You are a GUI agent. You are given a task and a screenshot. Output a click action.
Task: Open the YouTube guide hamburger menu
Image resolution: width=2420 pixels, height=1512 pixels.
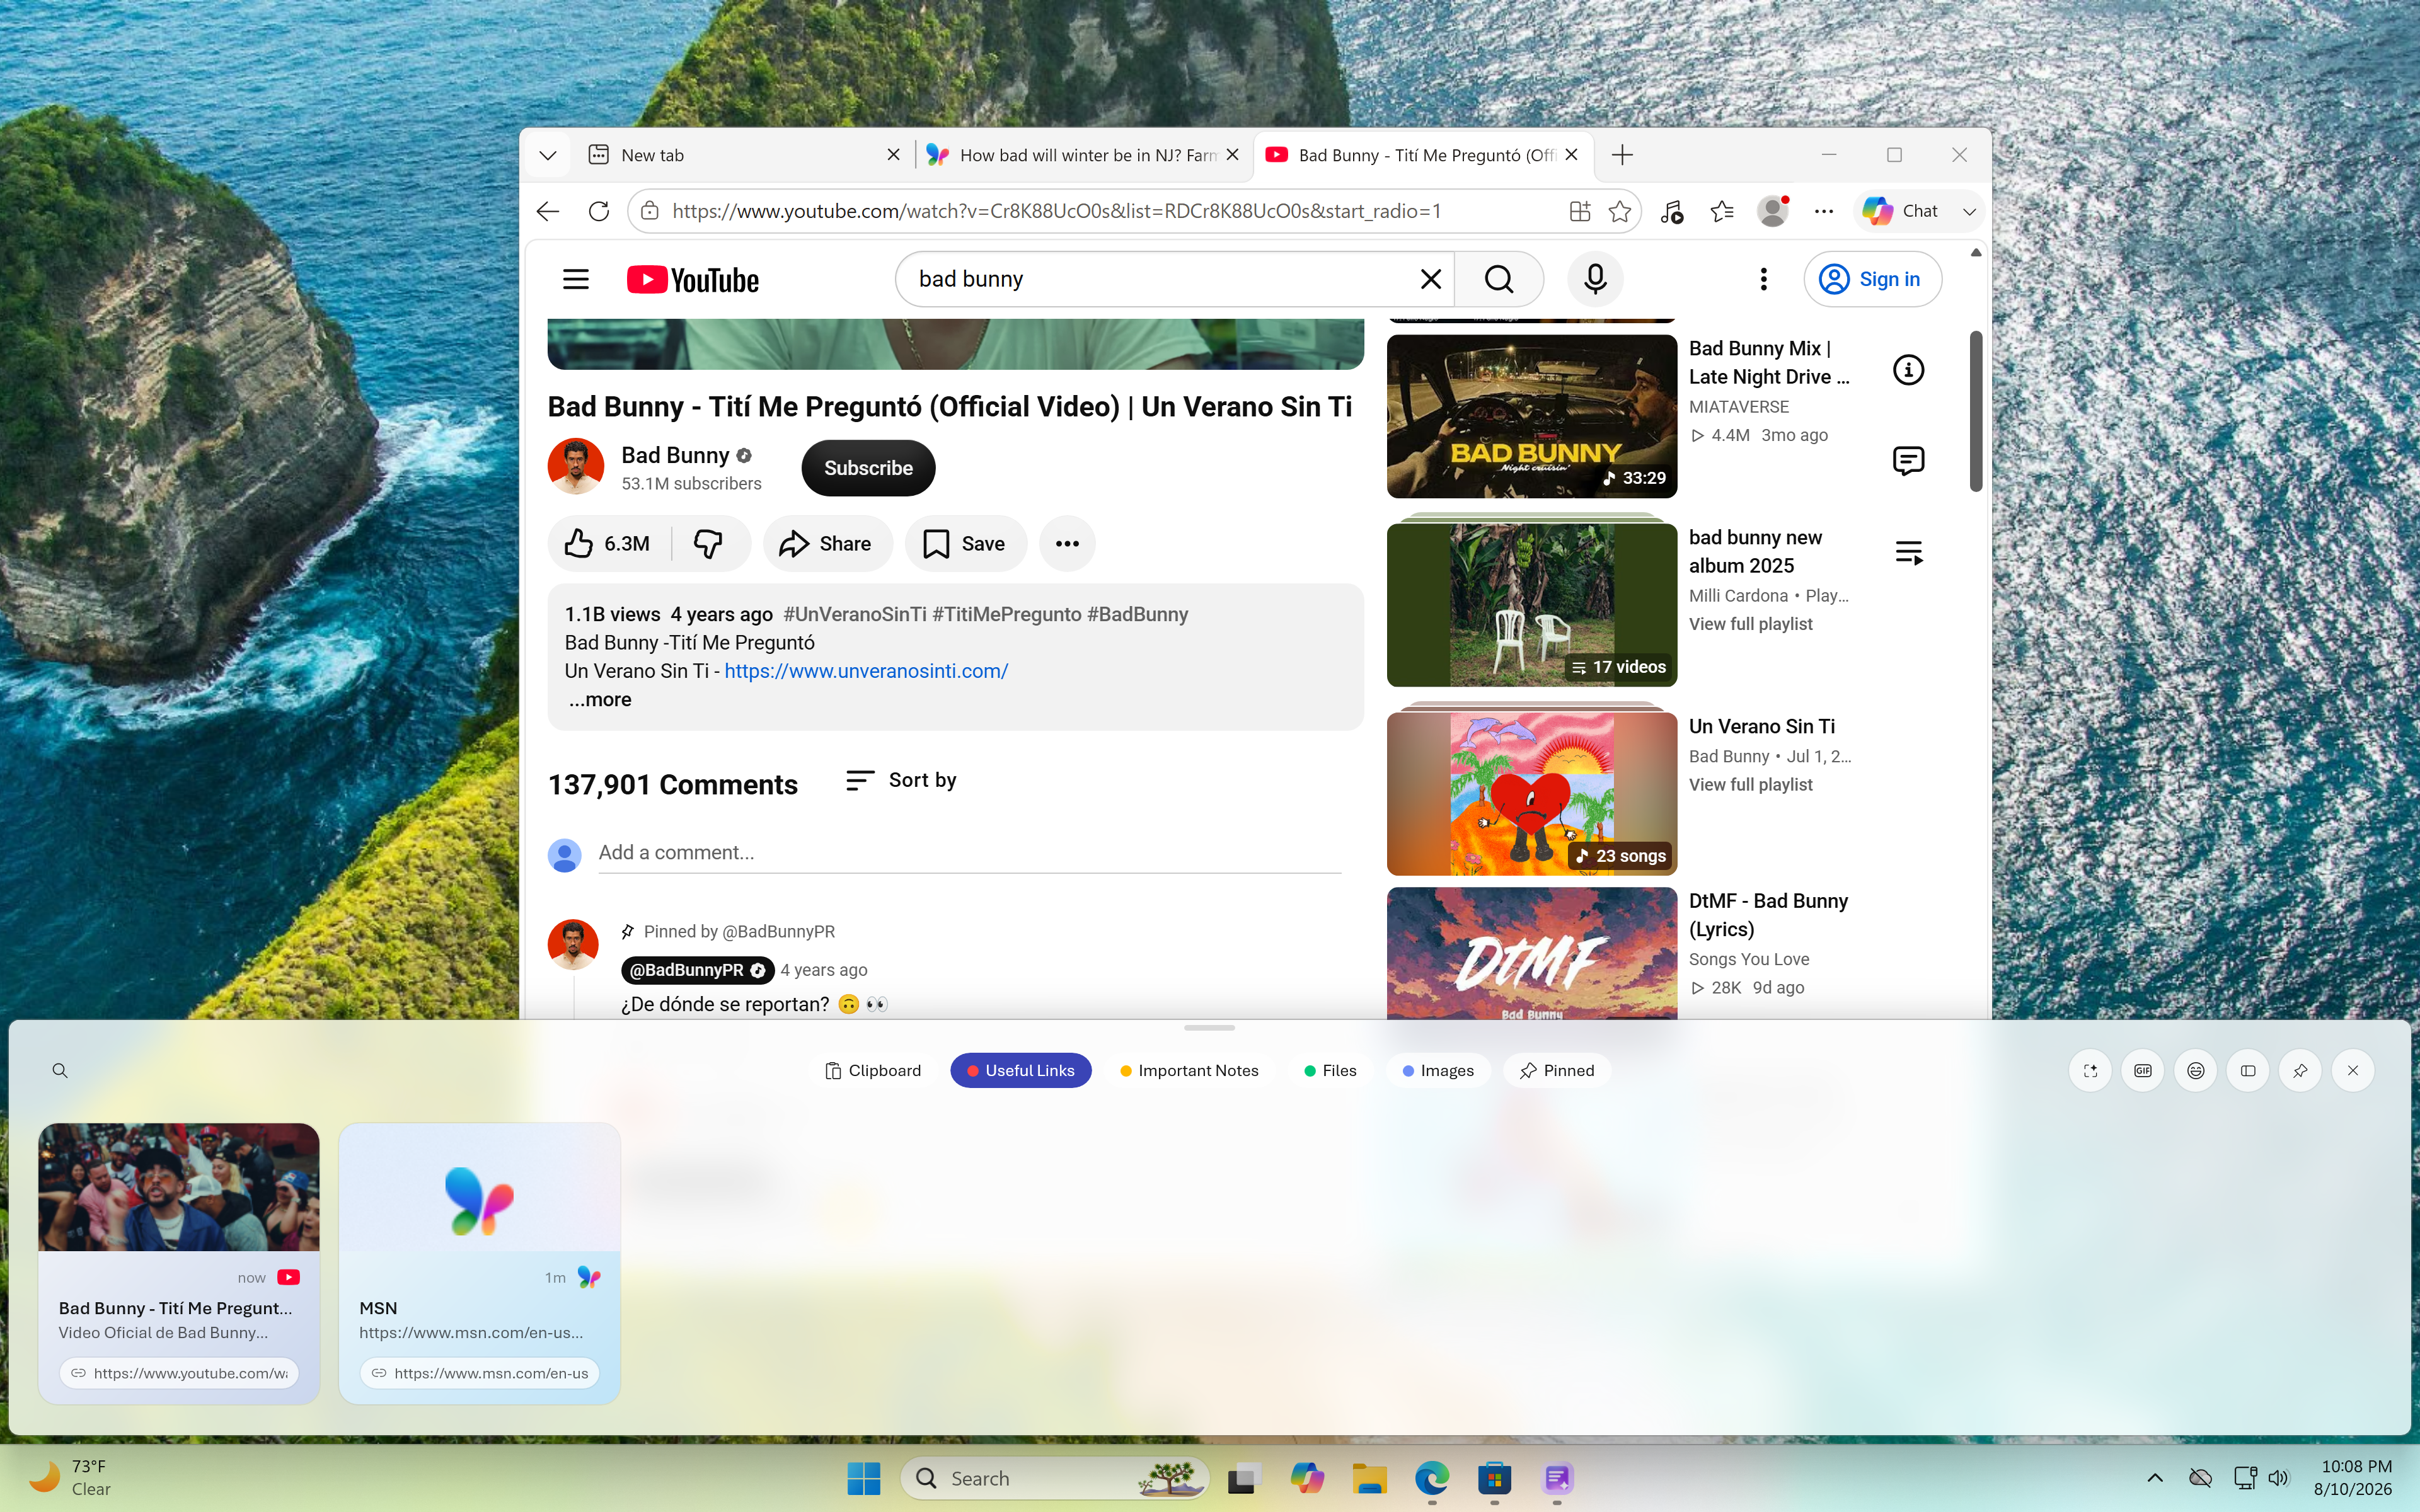[576, 279]
